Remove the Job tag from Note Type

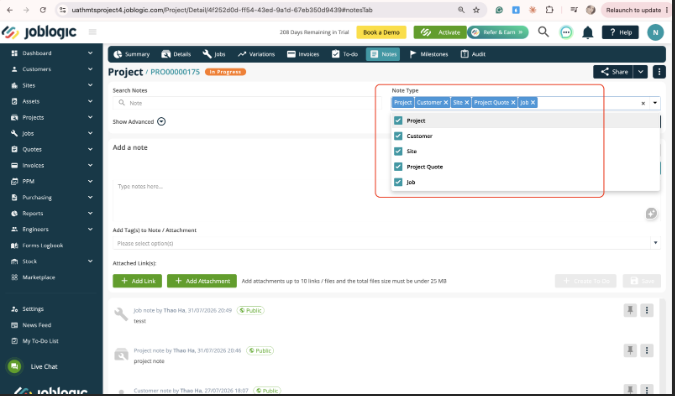[533, 102]
